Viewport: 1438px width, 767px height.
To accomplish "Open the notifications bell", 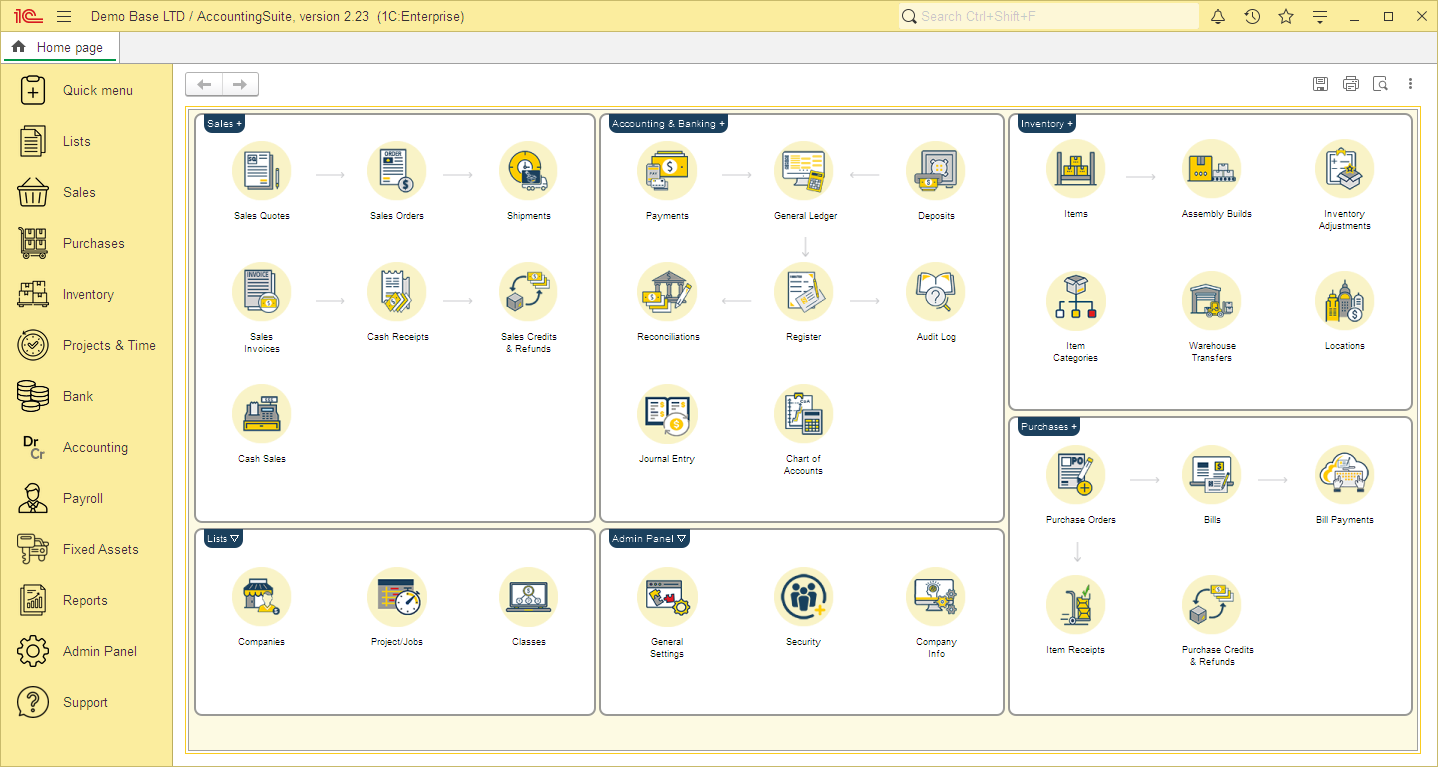I will point(1218,16).
